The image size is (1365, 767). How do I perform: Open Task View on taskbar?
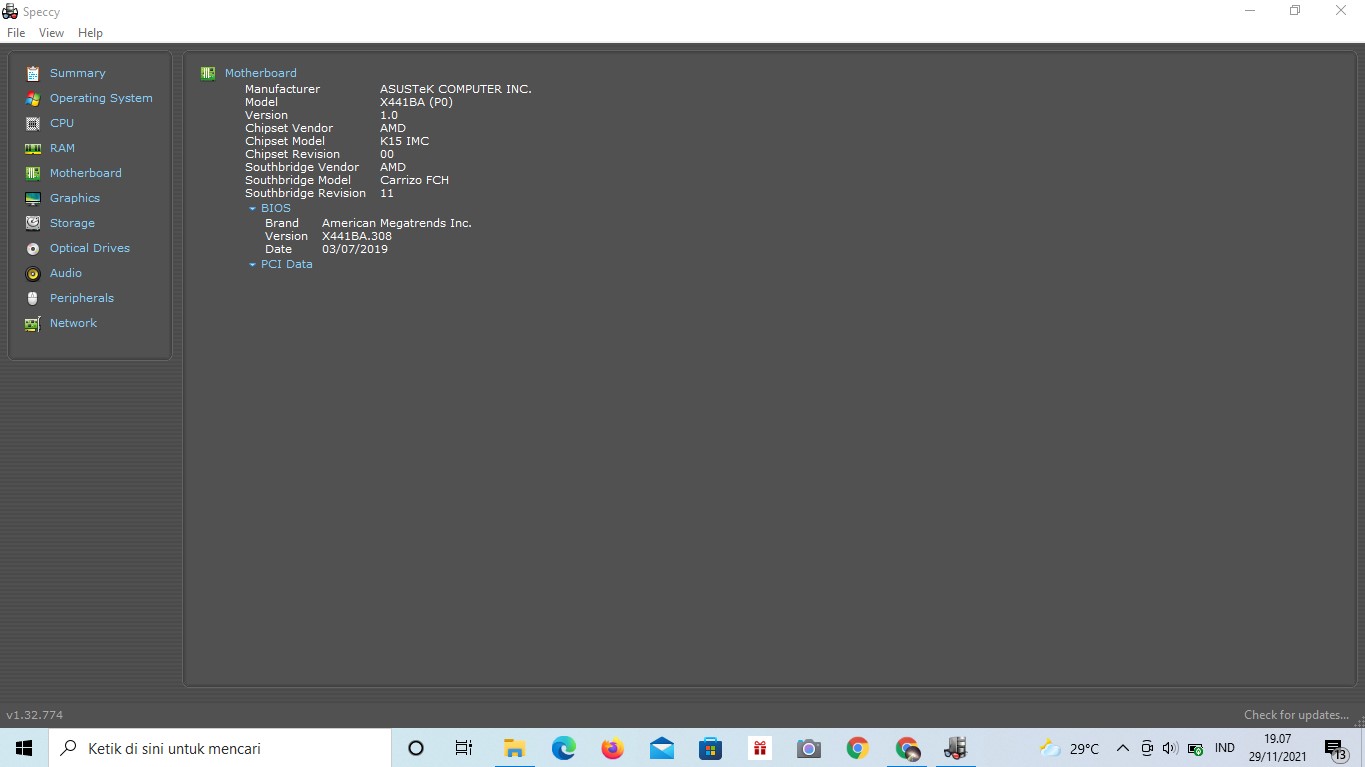(463, 748)
